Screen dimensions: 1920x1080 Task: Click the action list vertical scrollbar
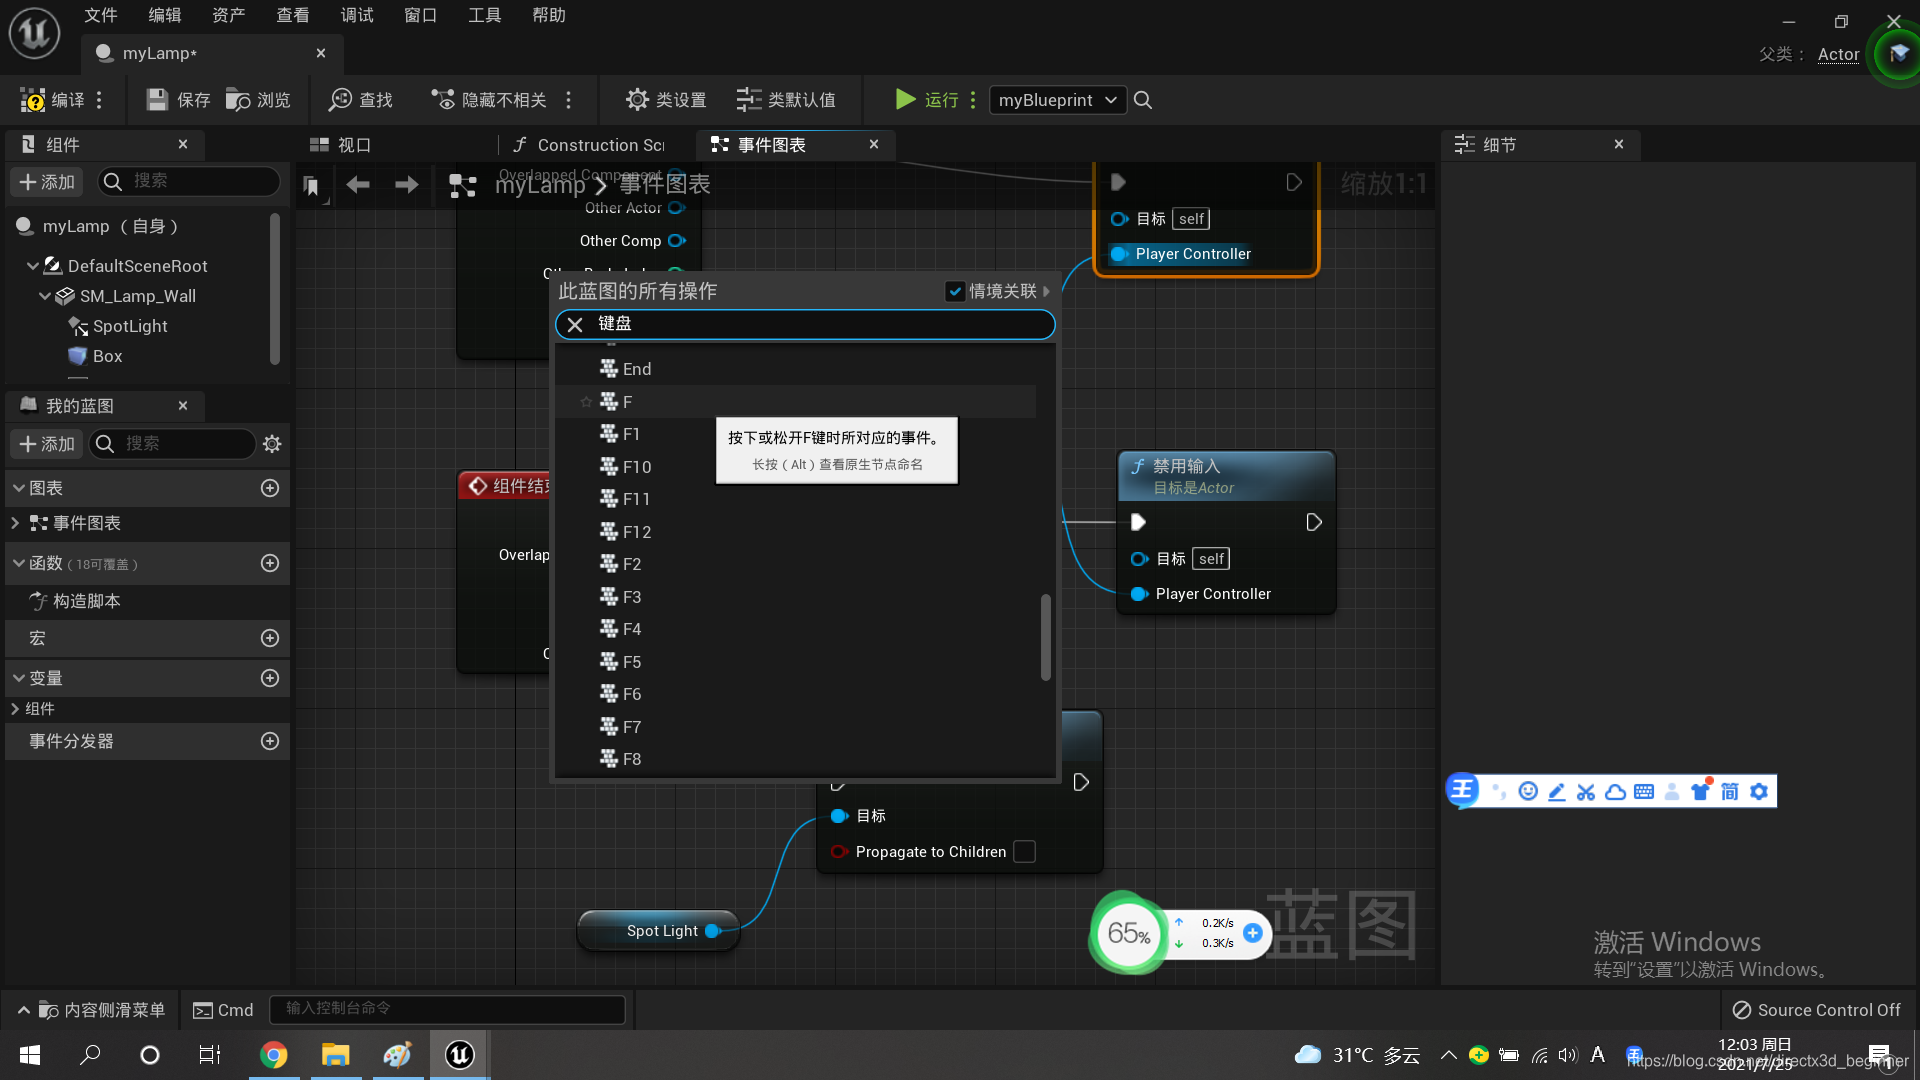pos(1046,637)
